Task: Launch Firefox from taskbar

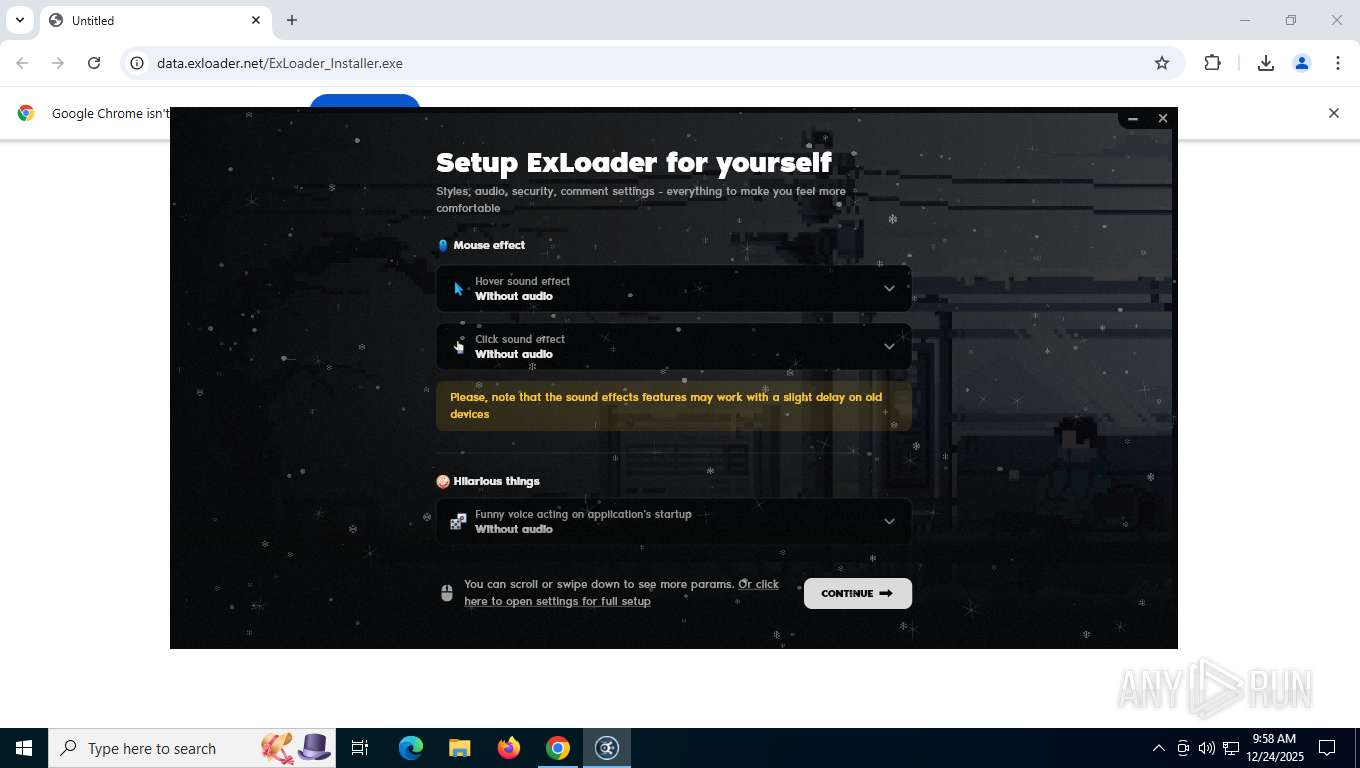Action: click(509, 748)
